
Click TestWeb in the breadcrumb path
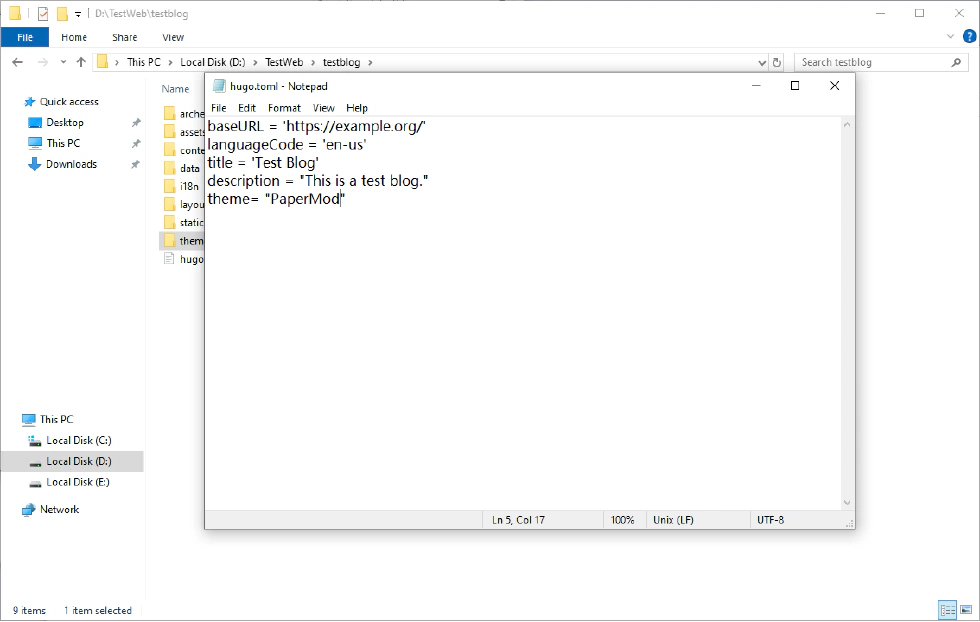284,62
